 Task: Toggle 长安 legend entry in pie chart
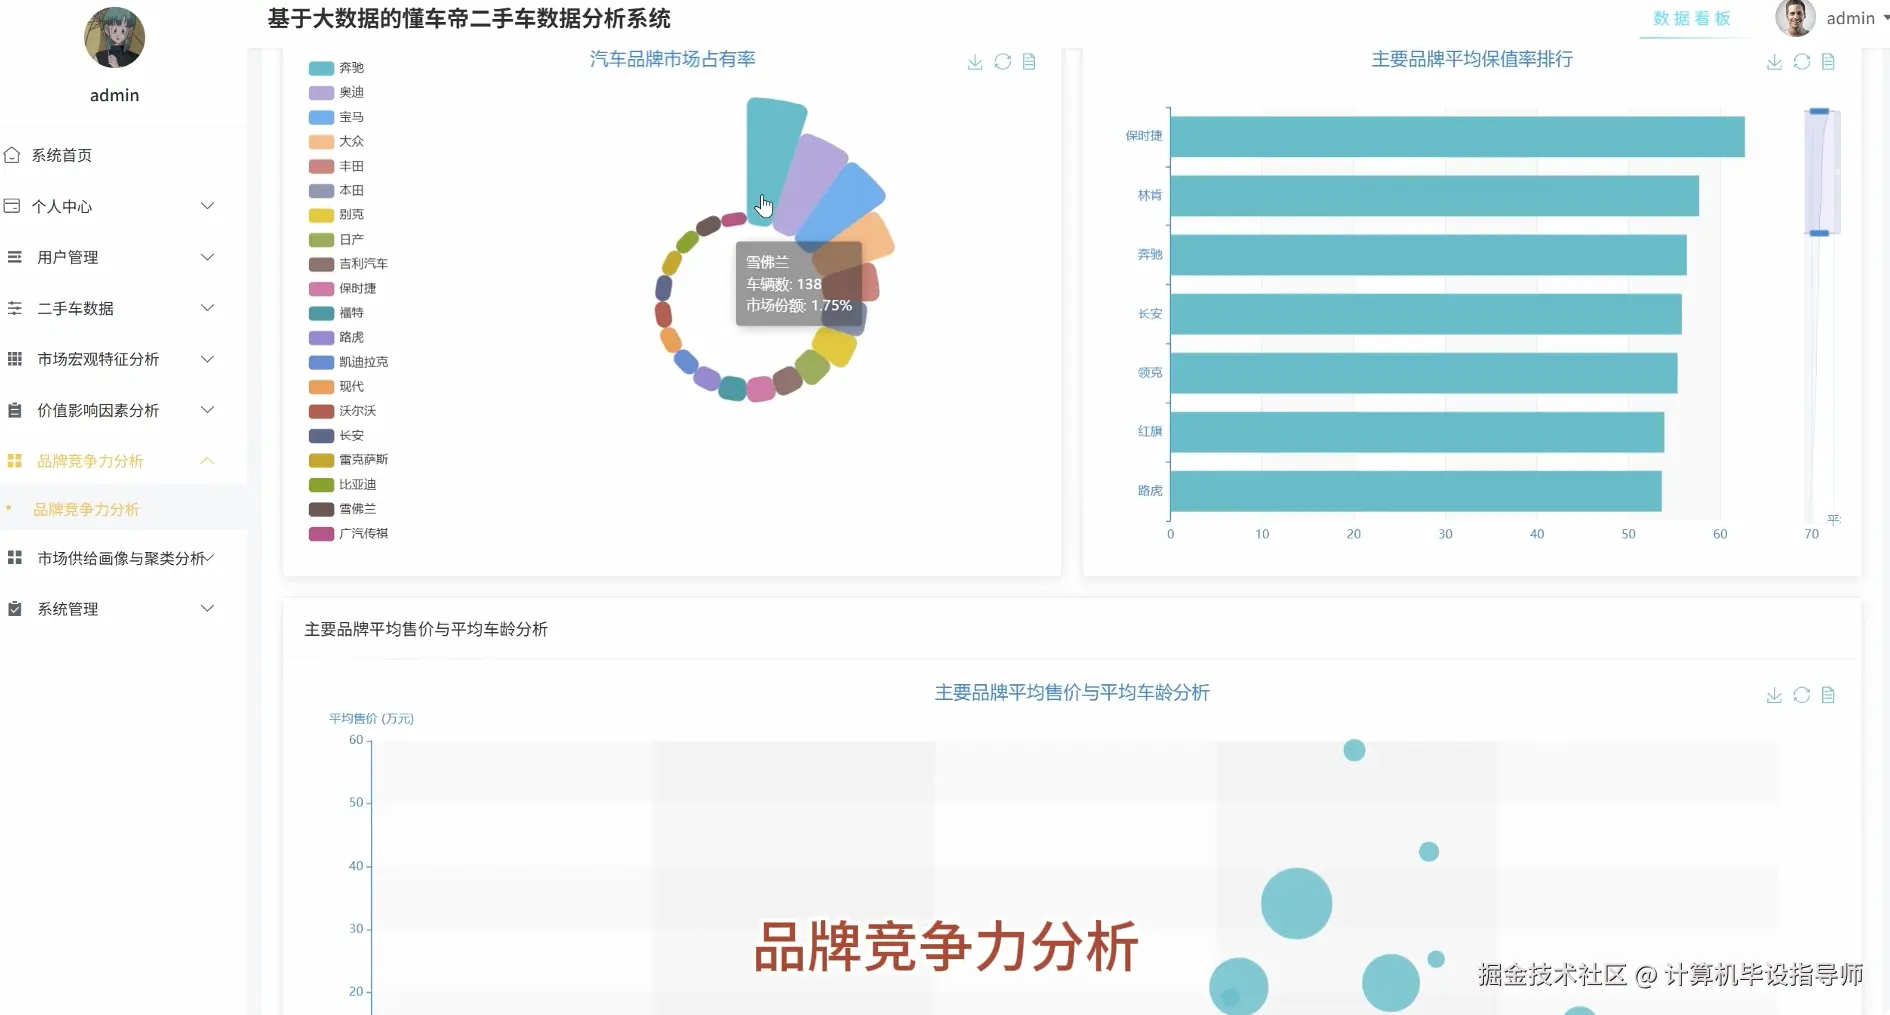(337, 435)
